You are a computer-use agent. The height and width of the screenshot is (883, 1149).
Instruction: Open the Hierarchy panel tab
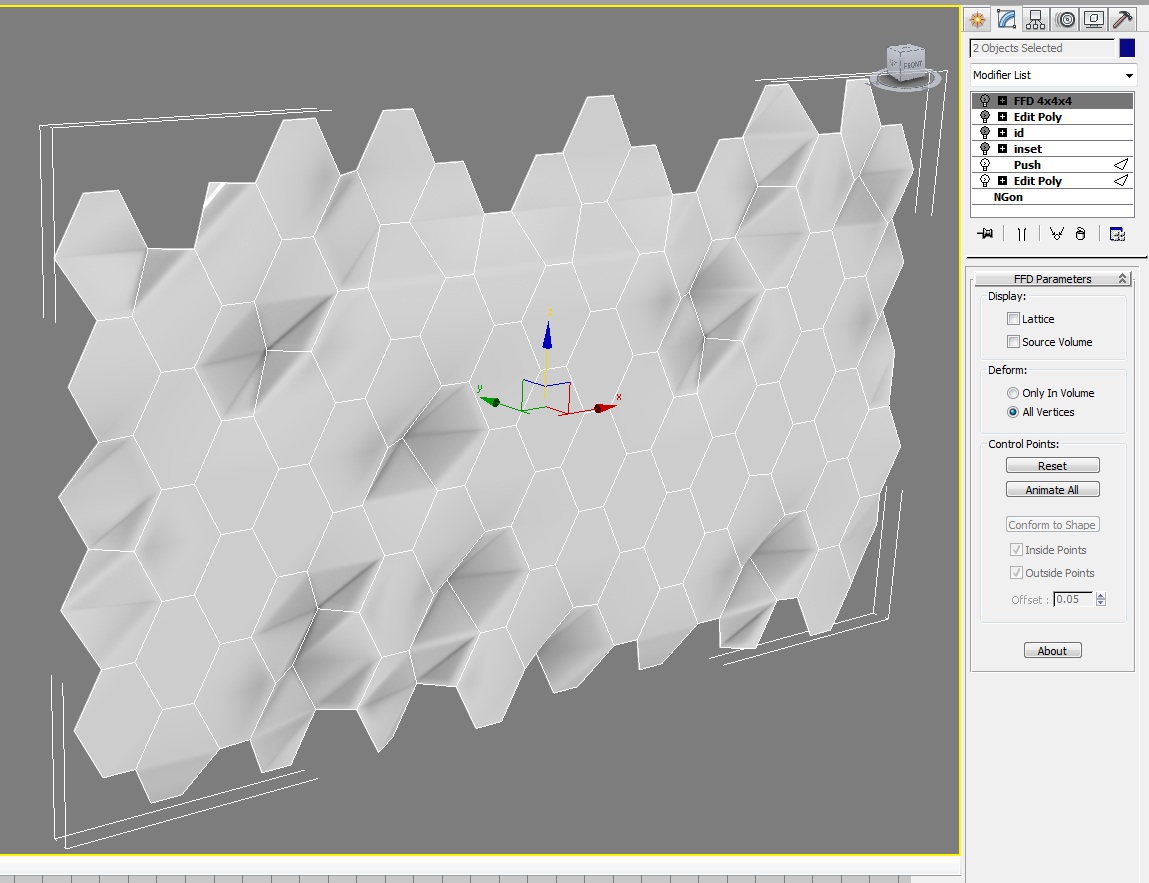point(1035,20)
